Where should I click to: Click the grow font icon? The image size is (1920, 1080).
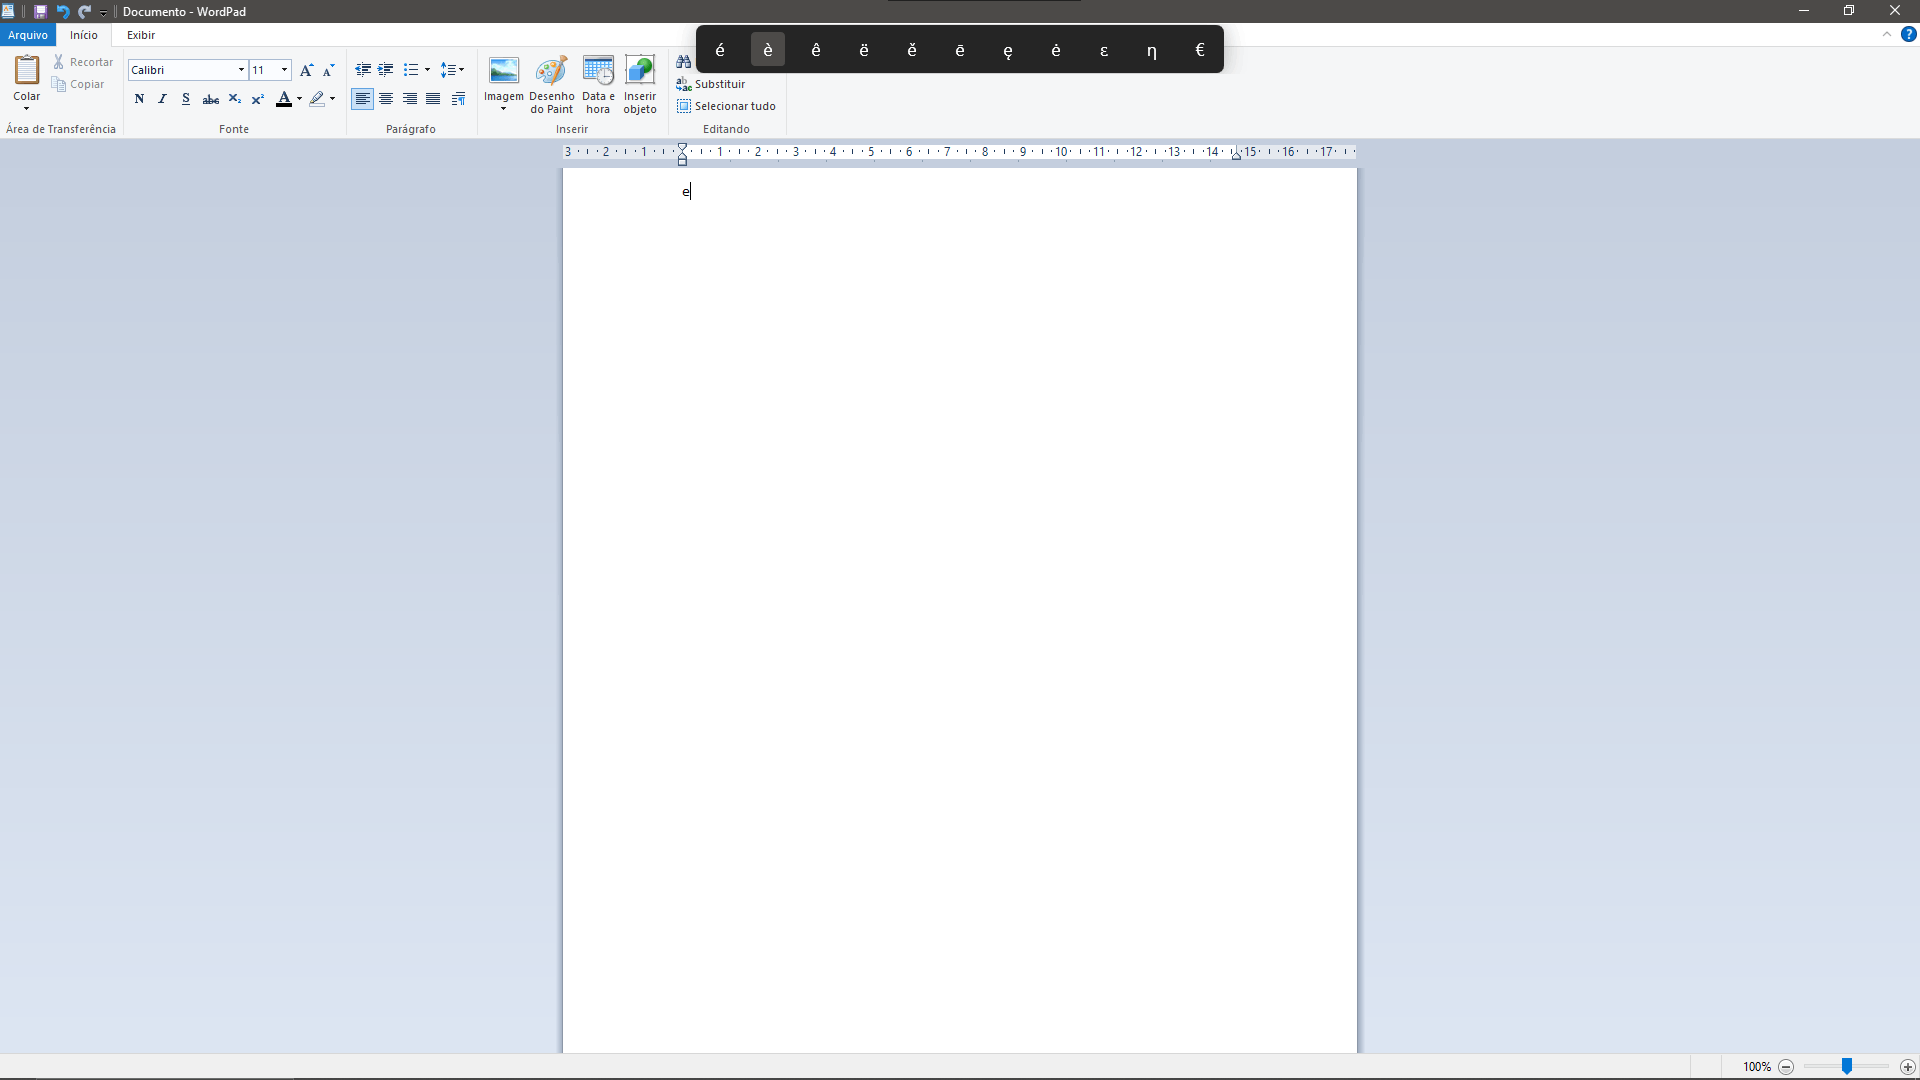pos(307,70)
